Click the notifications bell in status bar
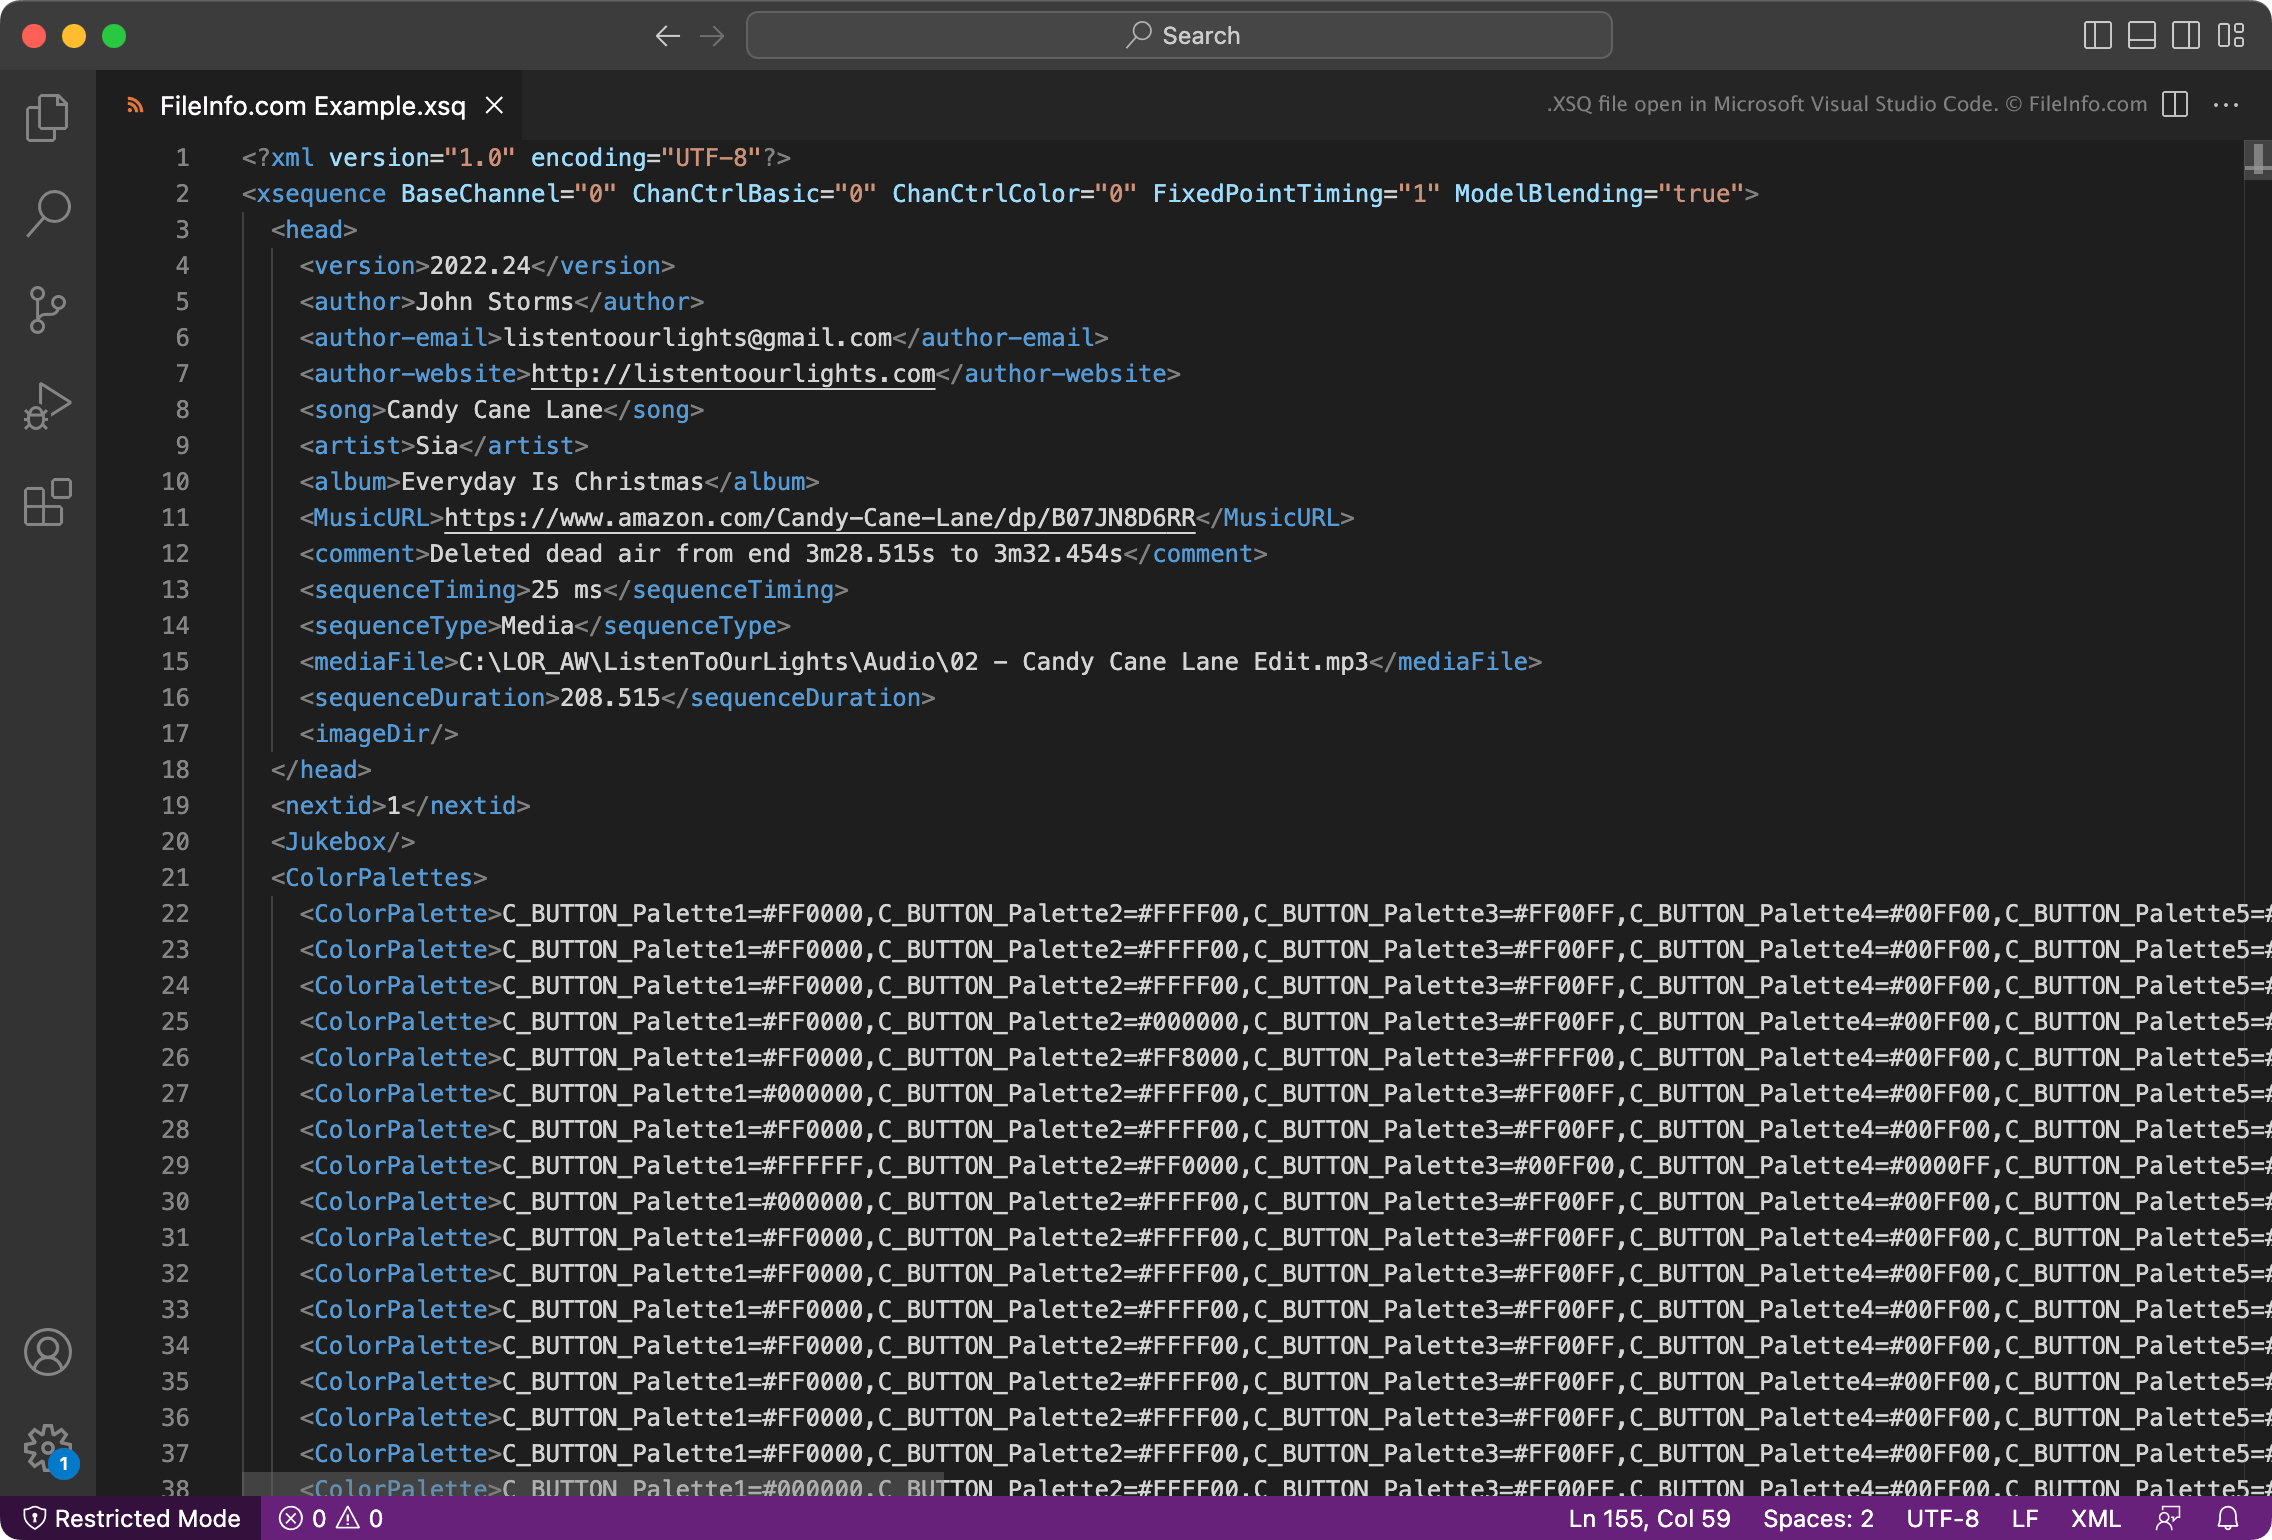This screenshot has width=2272, height=1540. (x=2228, y=1518)
